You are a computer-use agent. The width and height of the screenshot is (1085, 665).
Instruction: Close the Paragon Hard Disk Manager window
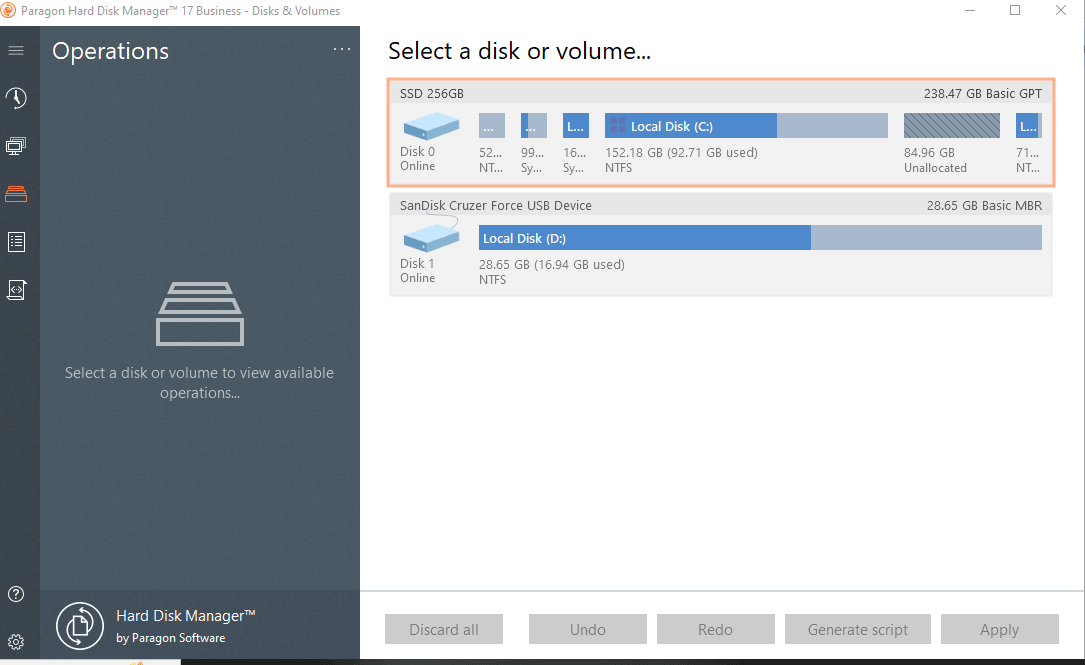pos(1061,10)
